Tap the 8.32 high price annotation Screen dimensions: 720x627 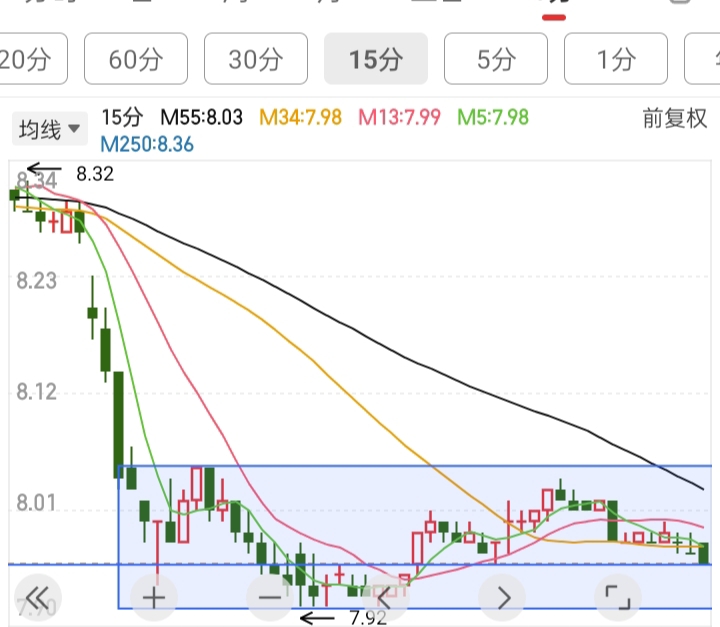pyautogui.click(x=95, y=174)
